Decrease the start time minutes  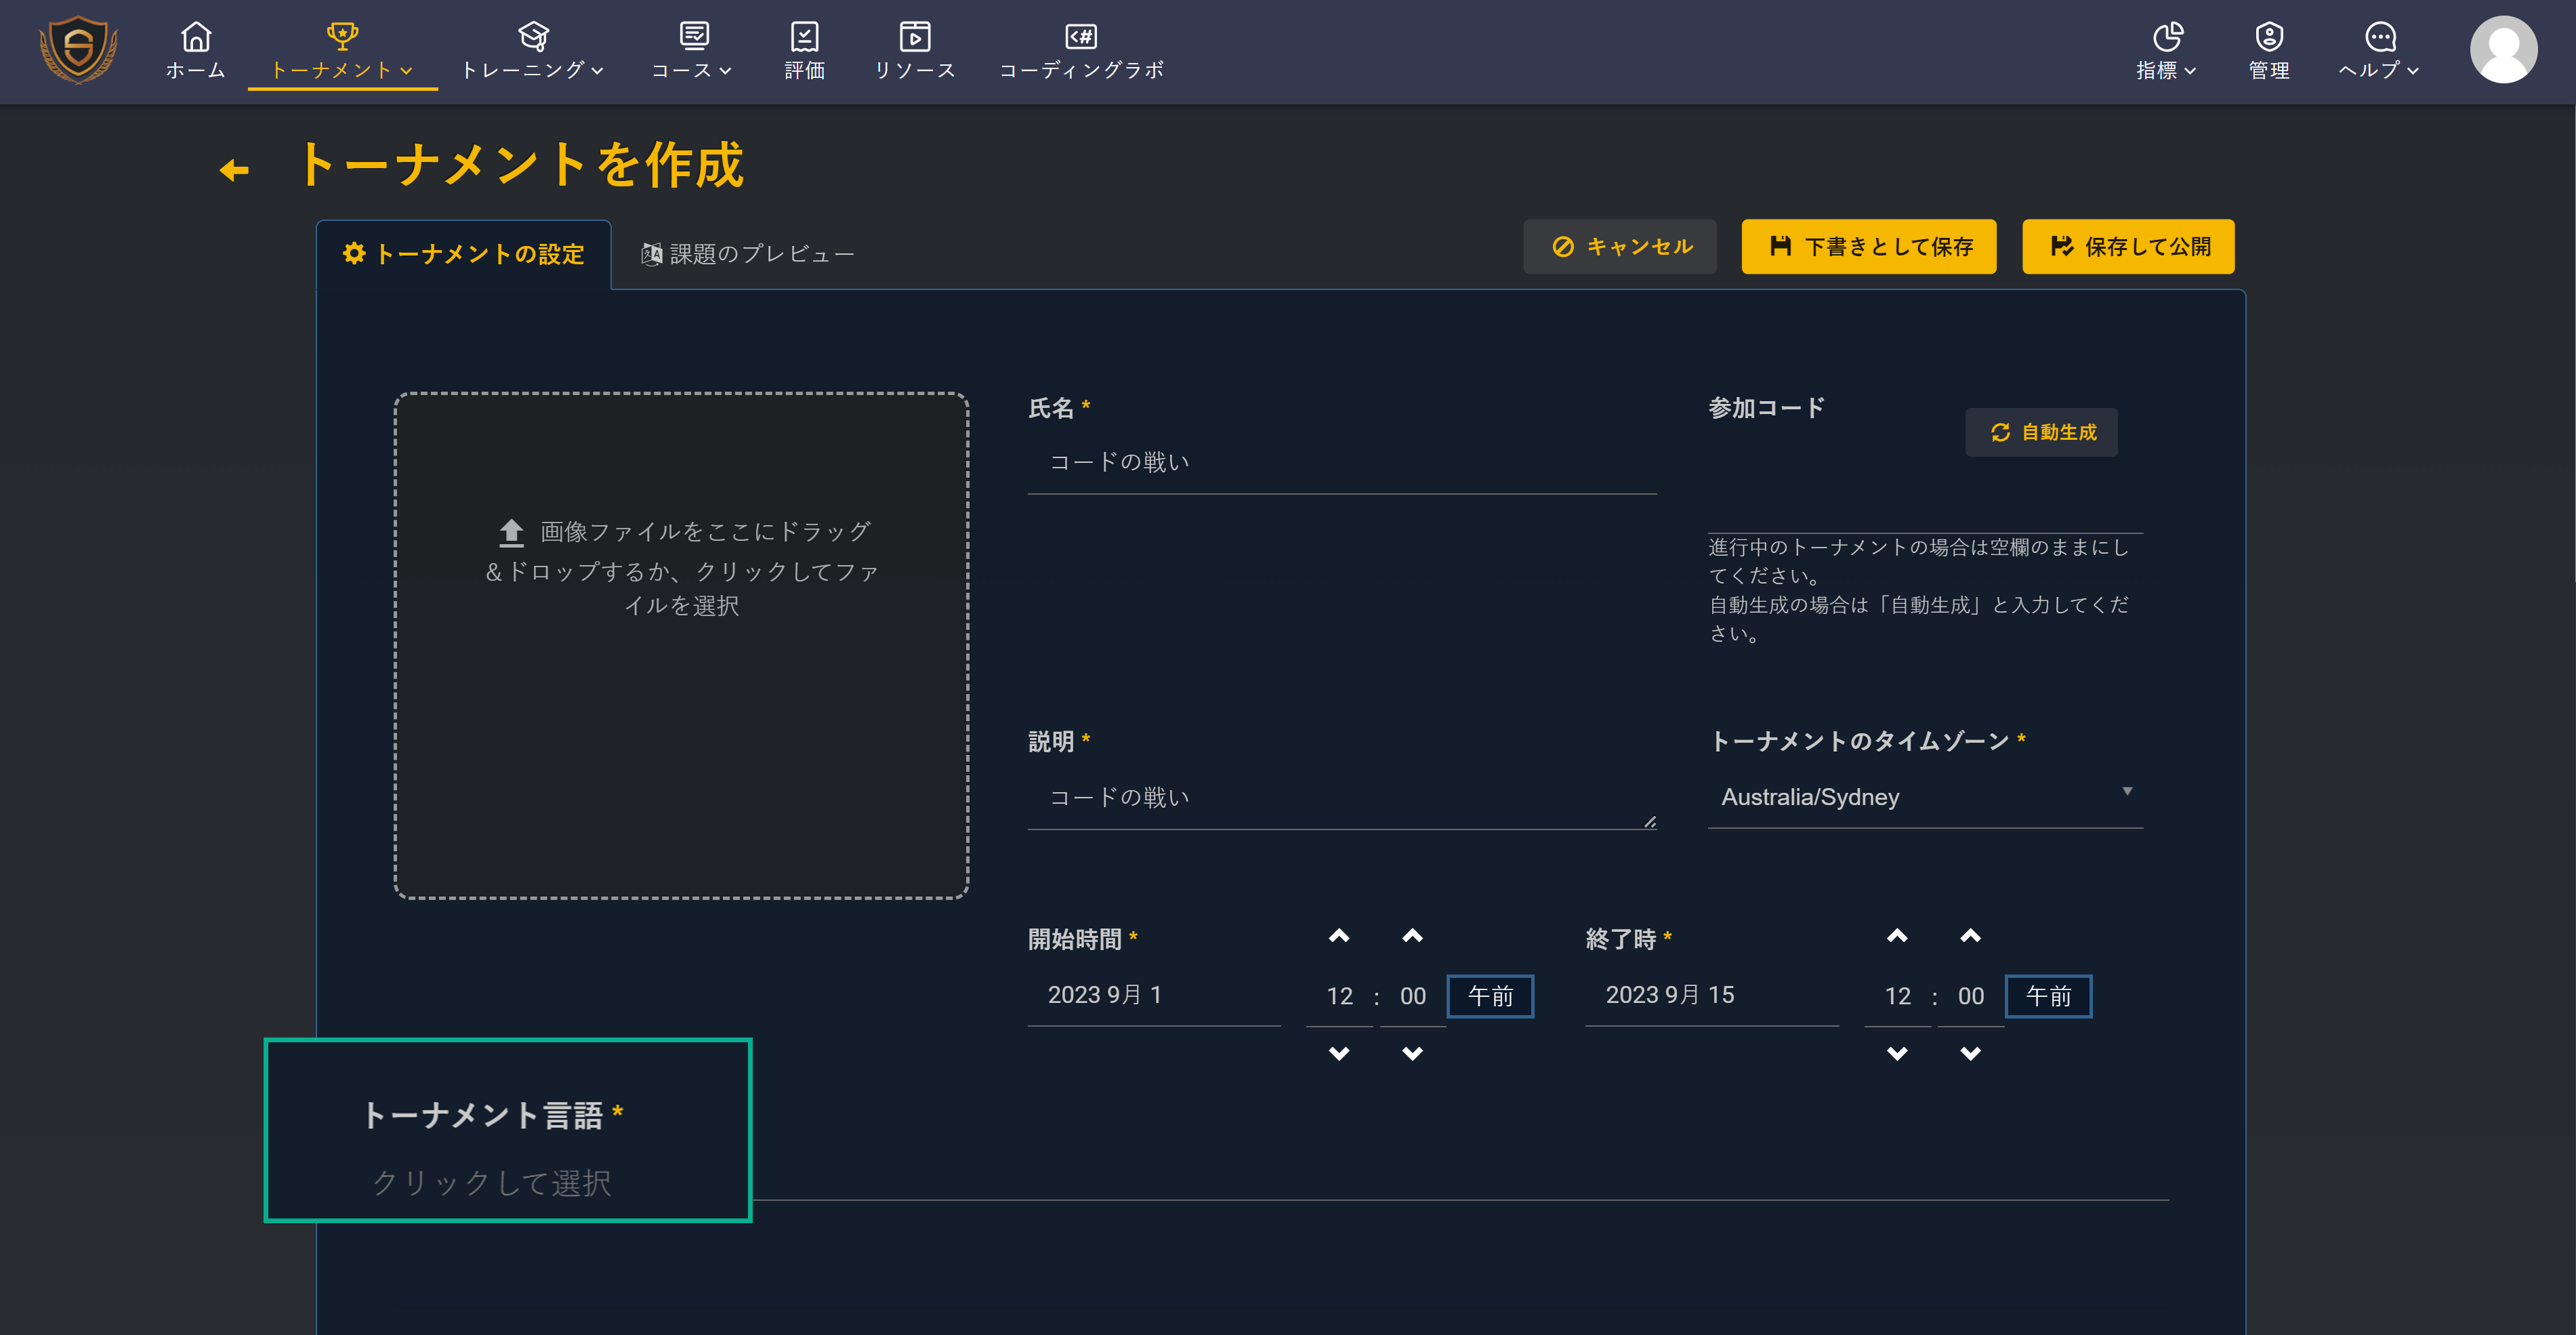click(x=1412, y=1053)
